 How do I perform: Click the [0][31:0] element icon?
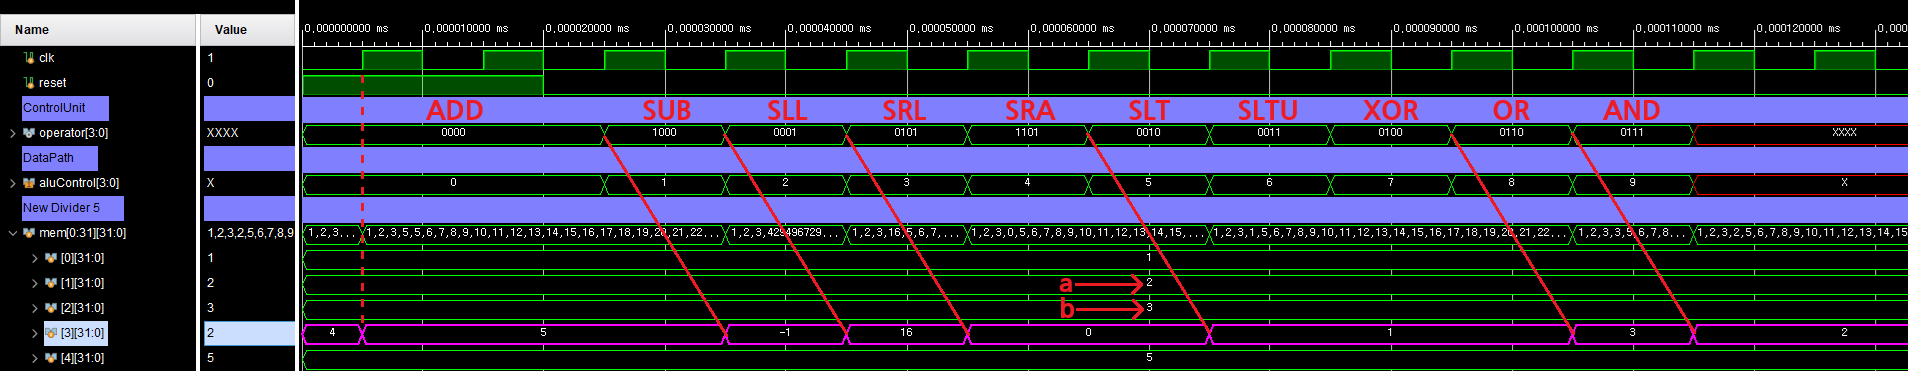pos(51,258)
